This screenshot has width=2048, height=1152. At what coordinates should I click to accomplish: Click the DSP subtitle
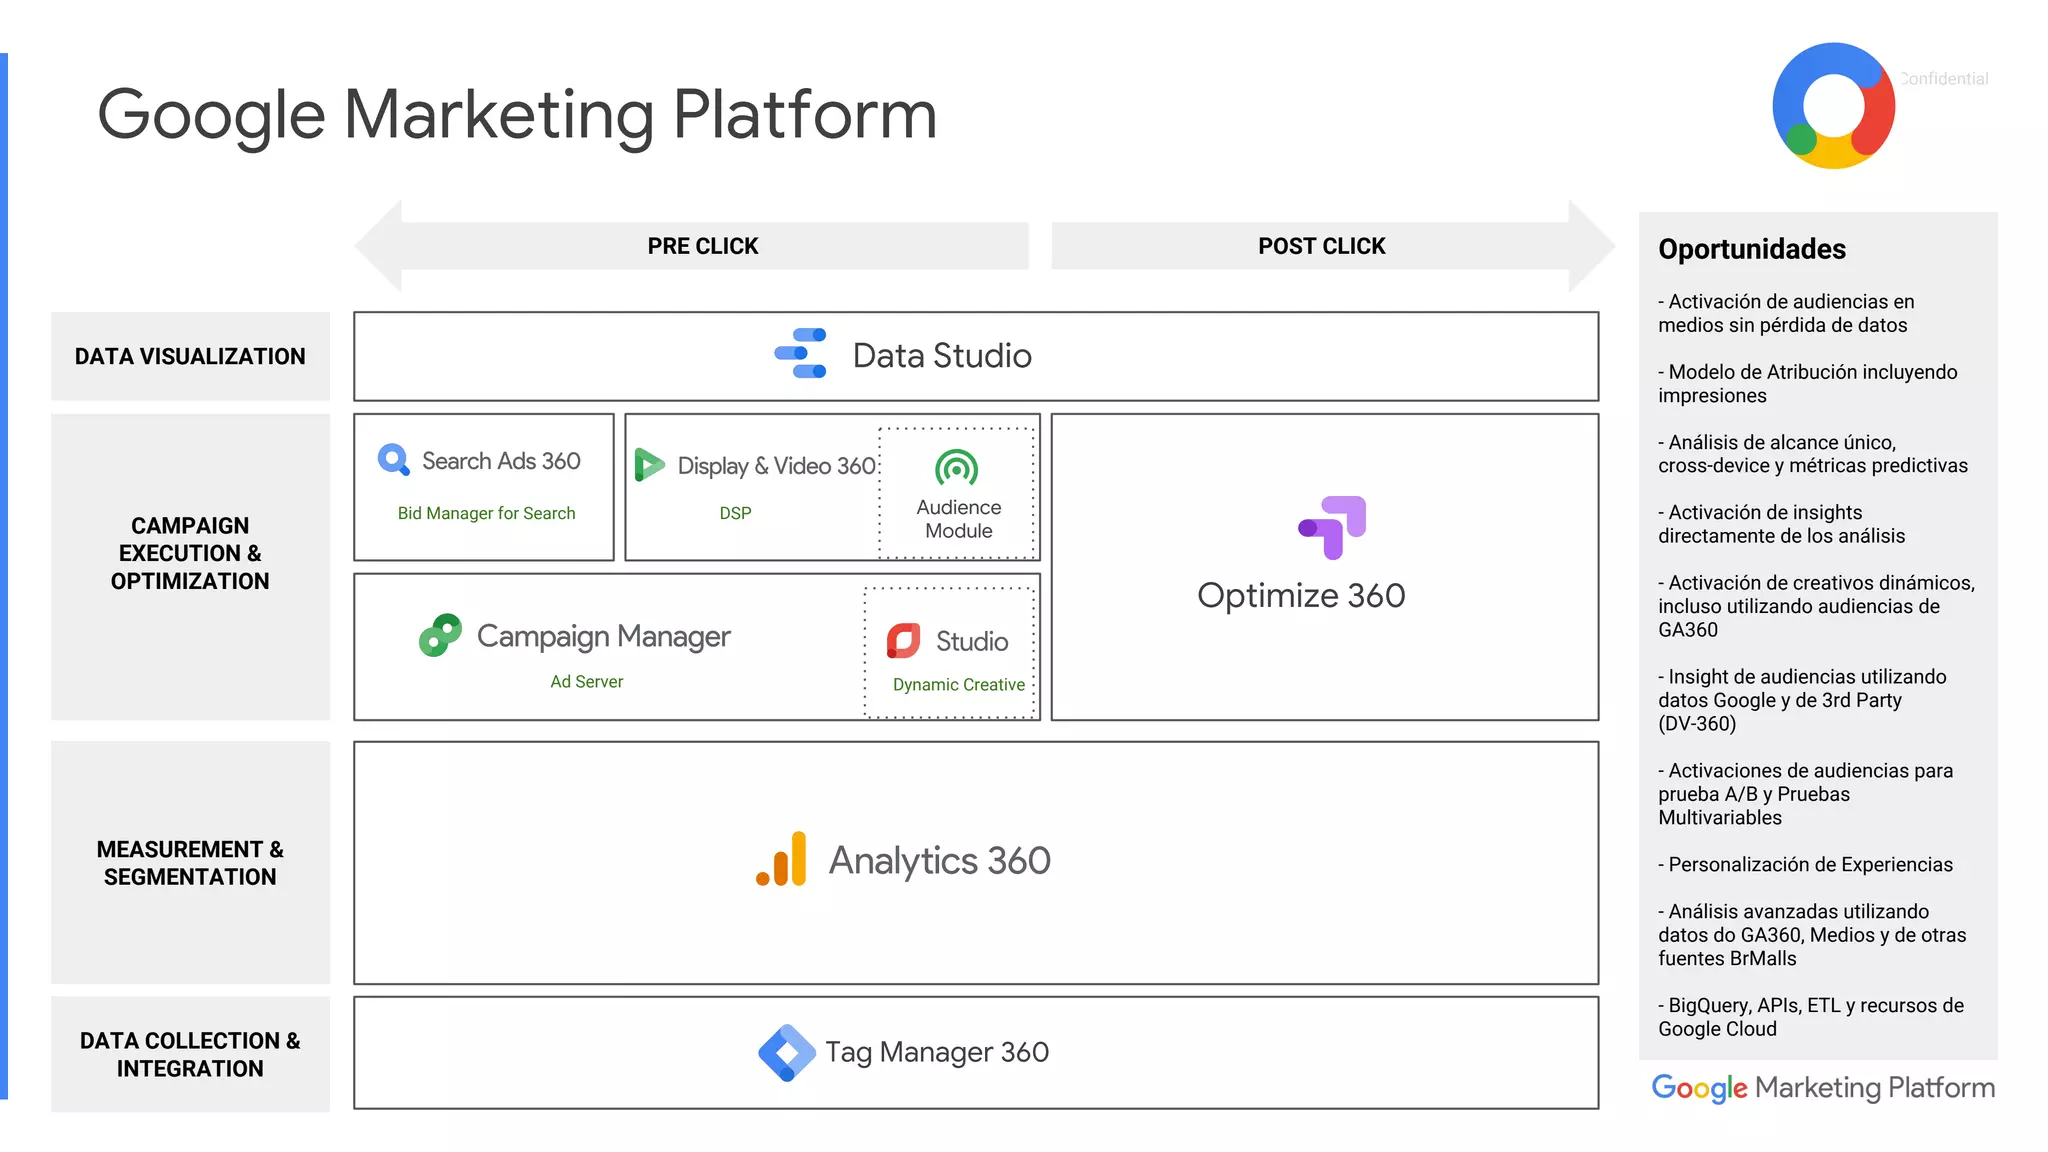tap(735, 513)
